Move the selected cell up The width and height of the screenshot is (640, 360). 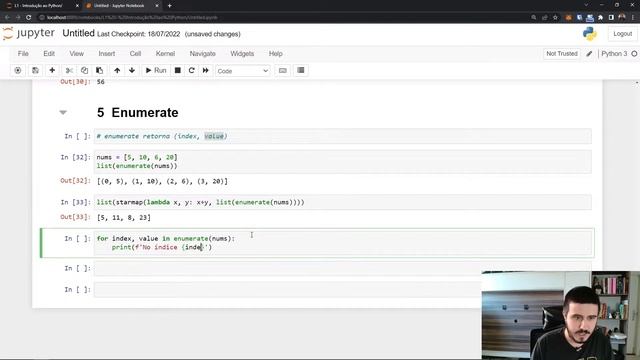tap(117, 71)
